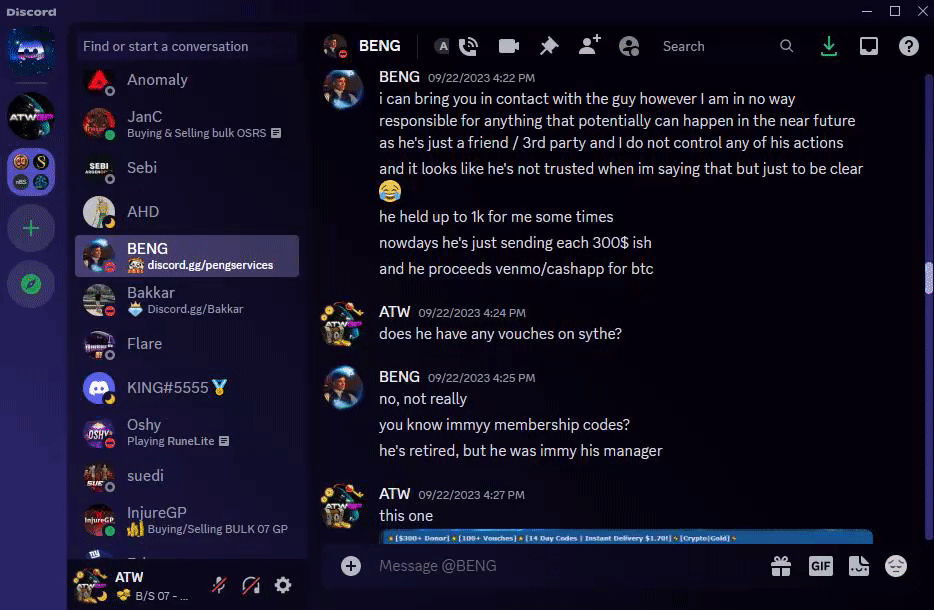Open pinned messages
The image size is (934, 610).
pos(549,46)
